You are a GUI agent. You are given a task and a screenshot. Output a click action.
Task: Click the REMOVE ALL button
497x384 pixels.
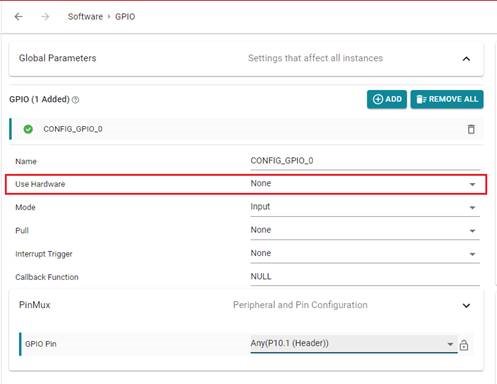tap(447, 99)
